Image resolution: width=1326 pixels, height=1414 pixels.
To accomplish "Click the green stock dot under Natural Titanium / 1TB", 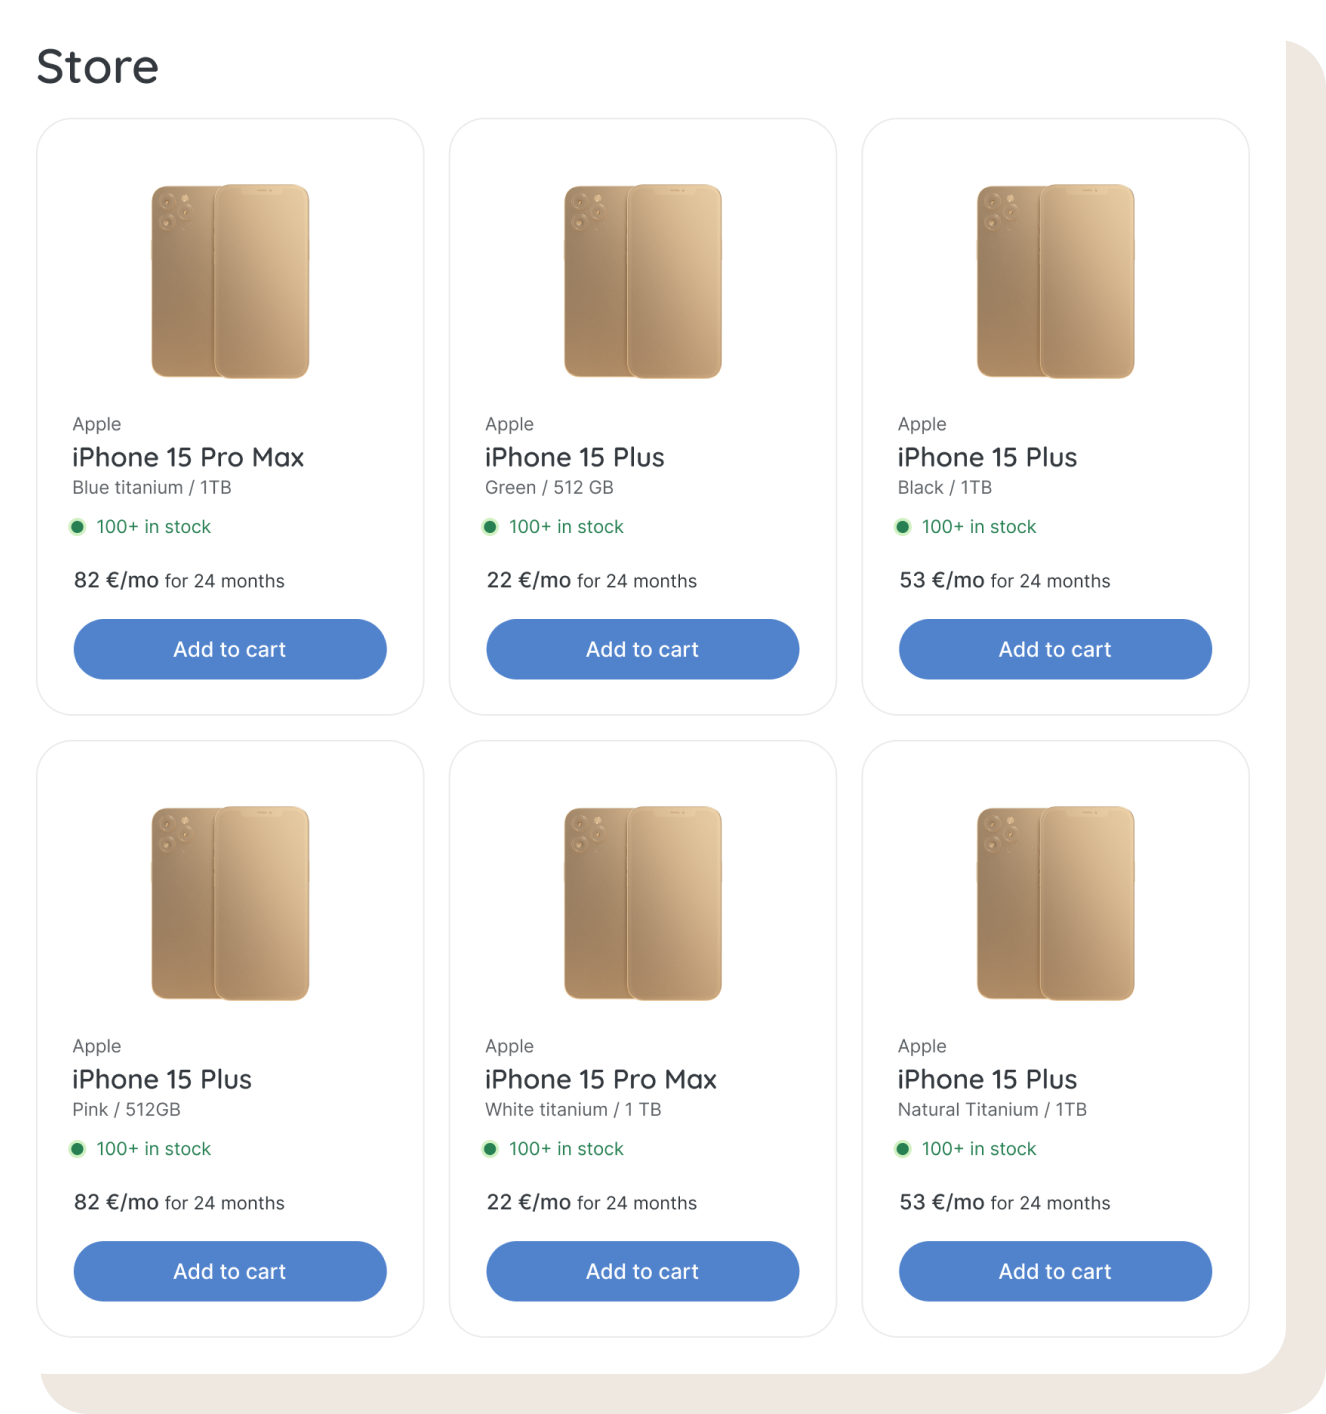I will [x=903, y=1149].
